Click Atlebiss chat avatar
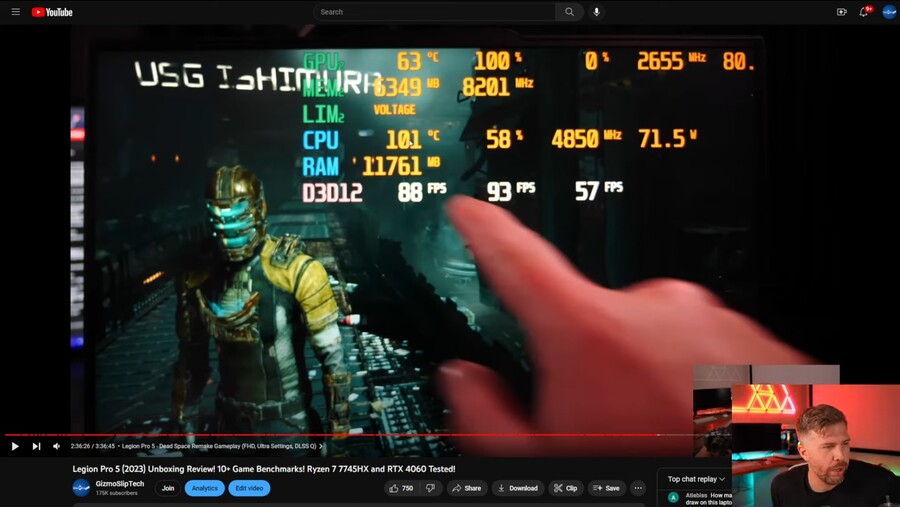900x507 pixels. (x=673, y=497)
